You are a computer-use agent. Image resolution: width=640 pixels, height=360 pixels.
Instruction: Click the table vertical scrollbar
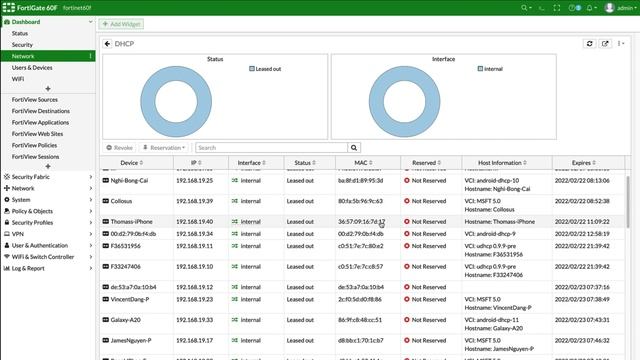coord(628,202)
